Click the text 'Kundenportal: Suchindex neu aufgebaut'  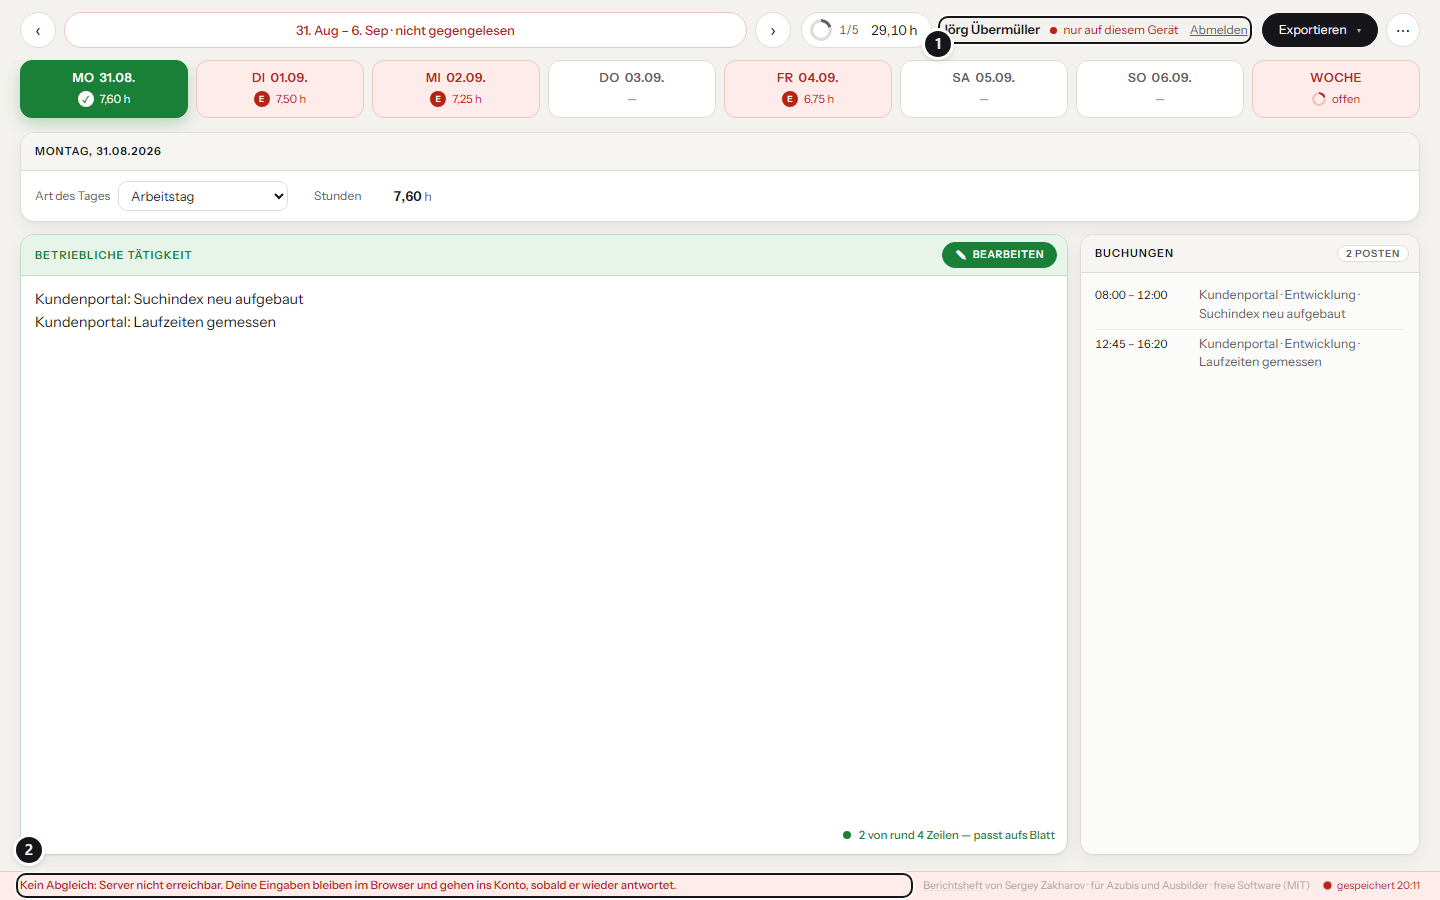point(169,299)
